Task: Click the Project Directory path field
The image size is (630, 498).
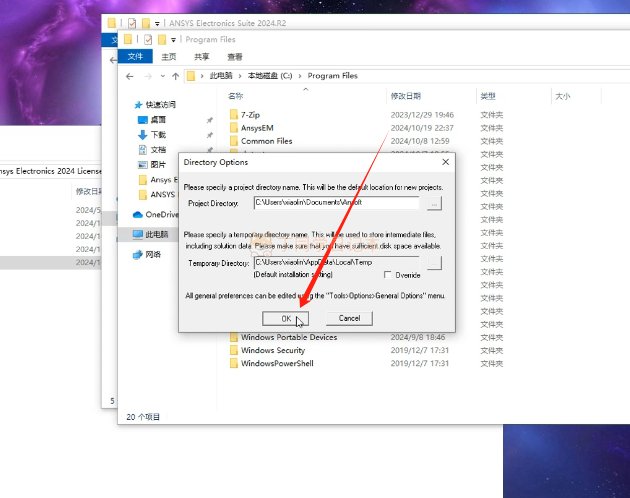Action: click(335, 203)
